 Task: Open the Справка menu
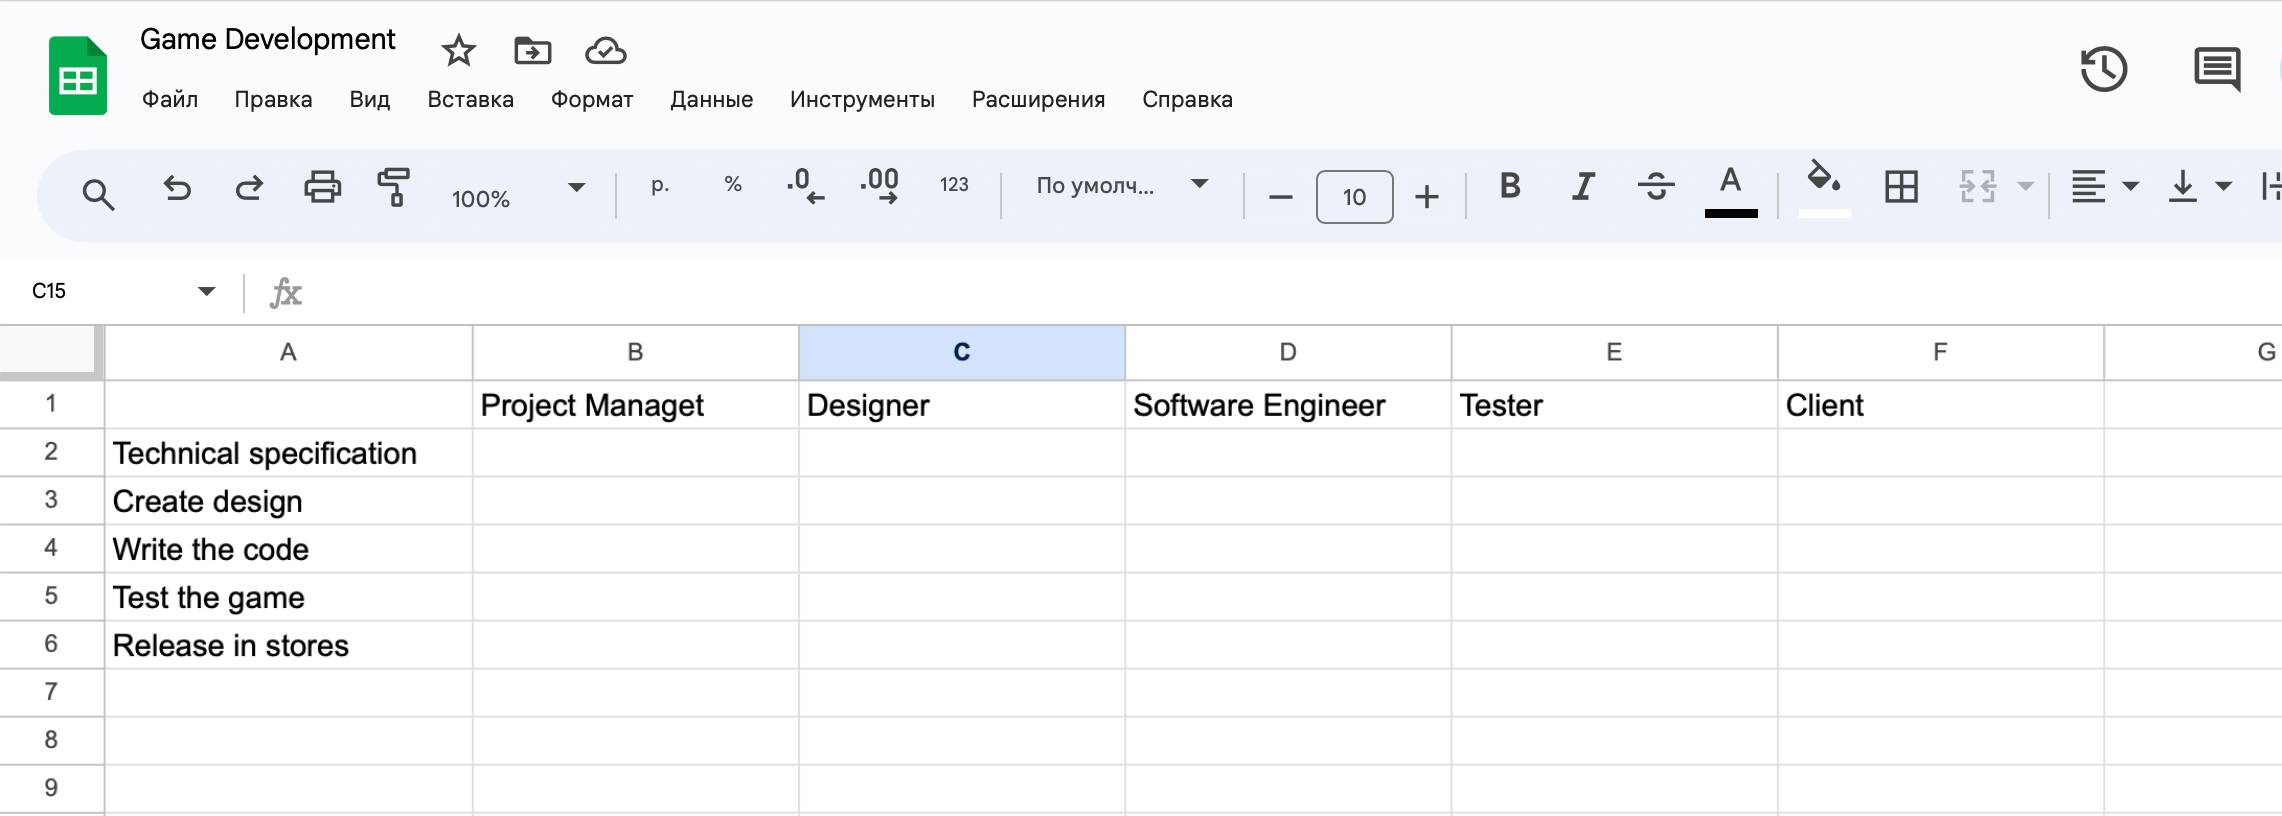1187,99
